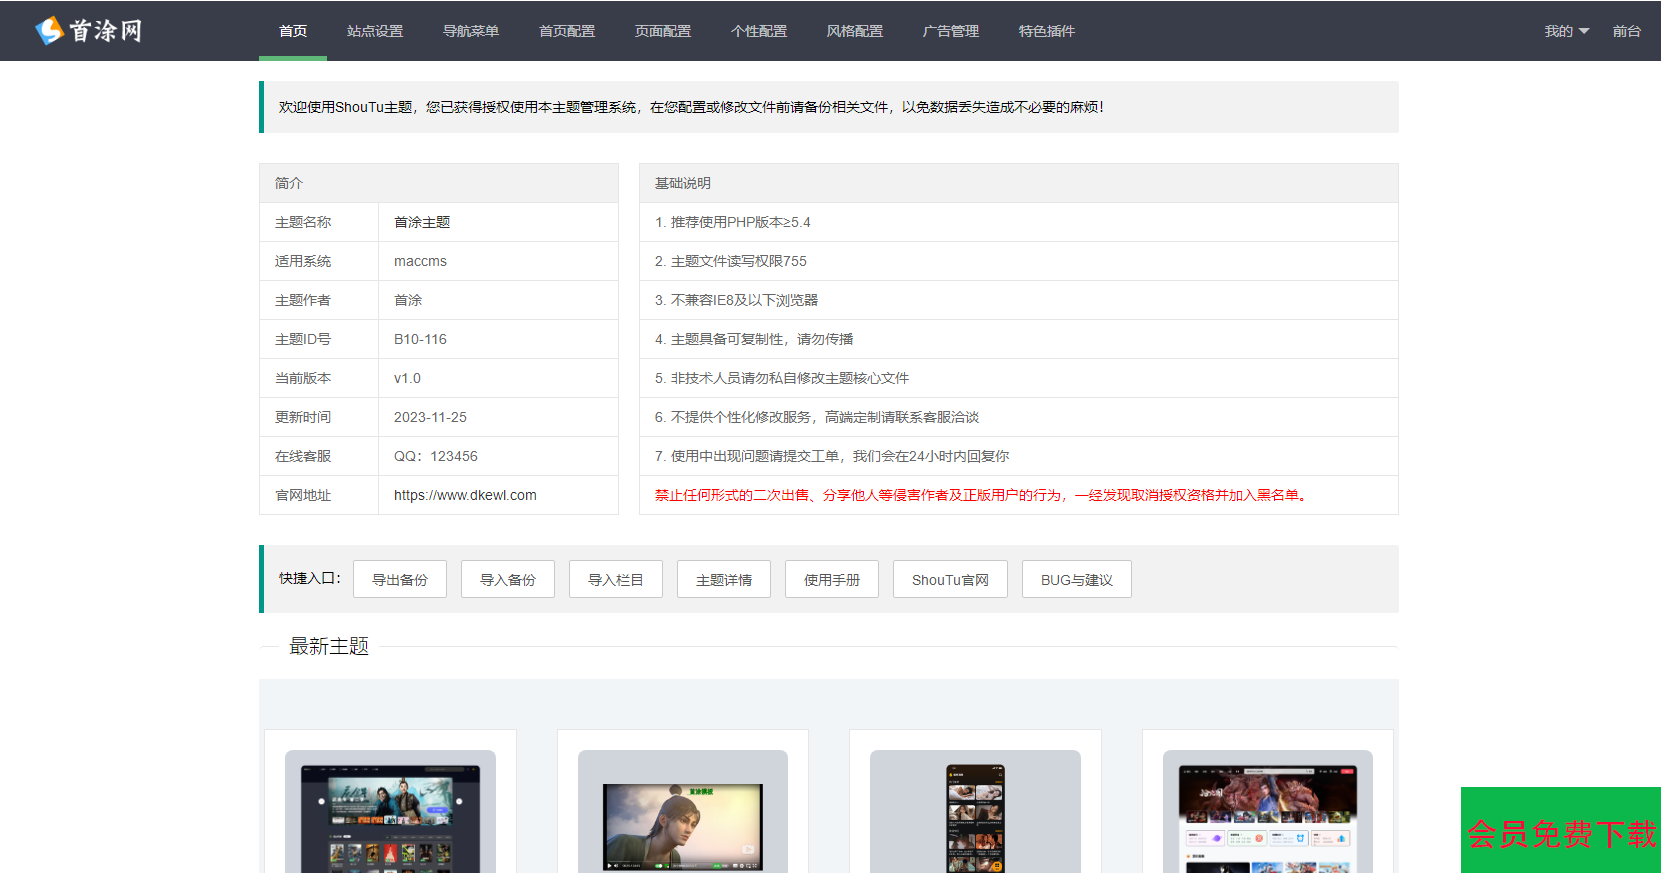Click the BUG与建议 button
Image resolution: width=1661 pixels, height=873 pixels.
pyautogui.click(x=1077, y=580)
